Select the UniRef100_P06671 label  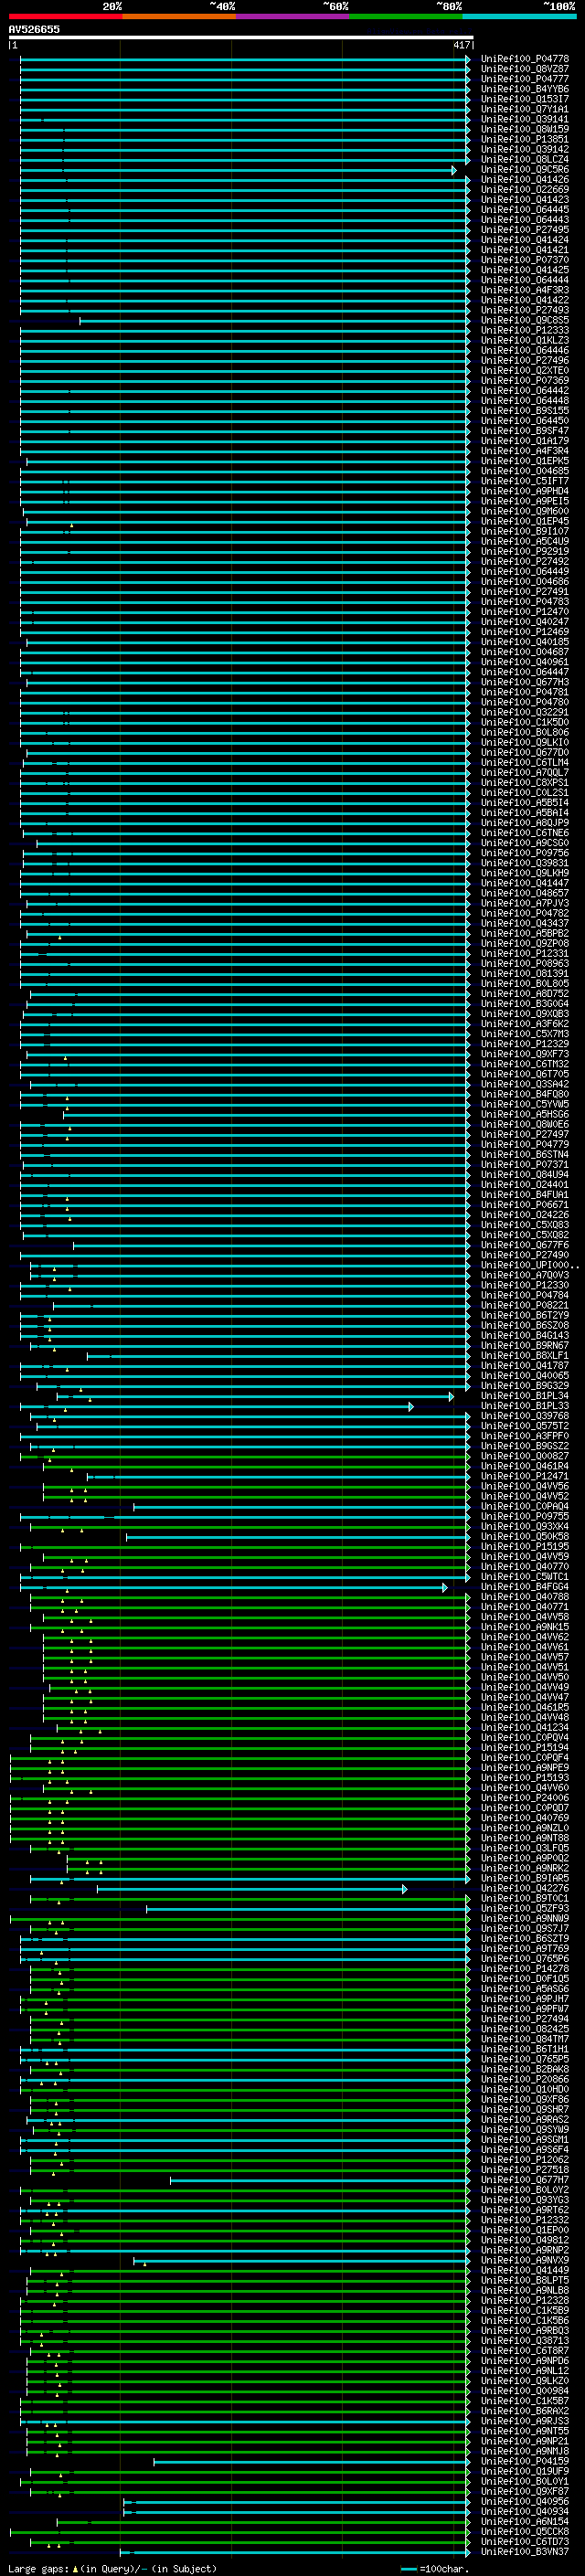[525, 1204]
